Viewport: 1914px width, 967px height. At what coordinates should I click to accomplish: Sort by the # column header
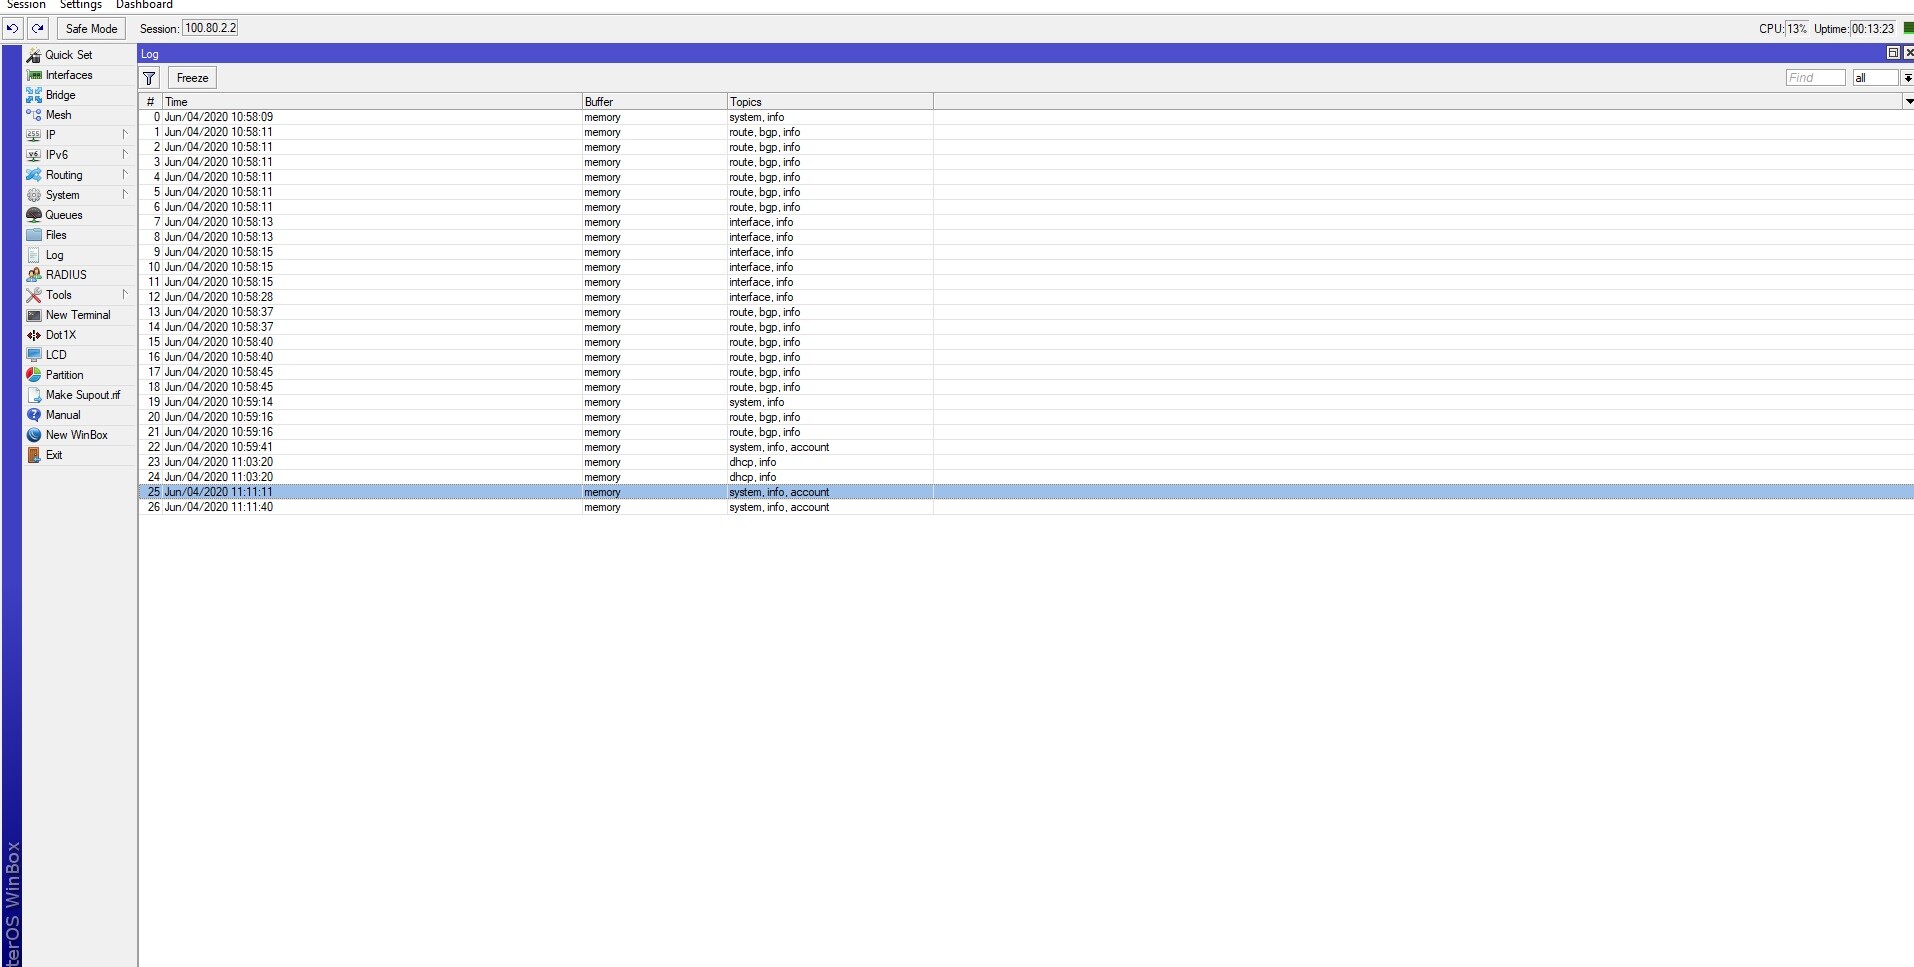(x=151, y=101)
